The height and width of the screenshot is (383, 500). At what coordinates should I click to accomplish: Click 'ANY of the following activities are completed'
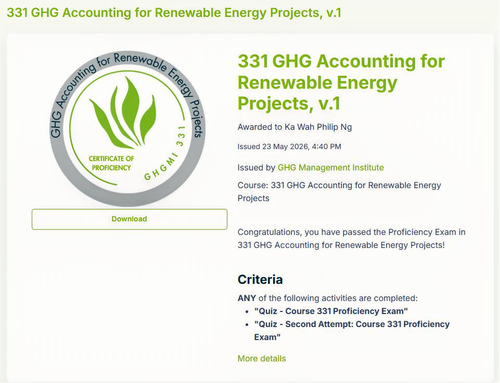coord(327,298)
